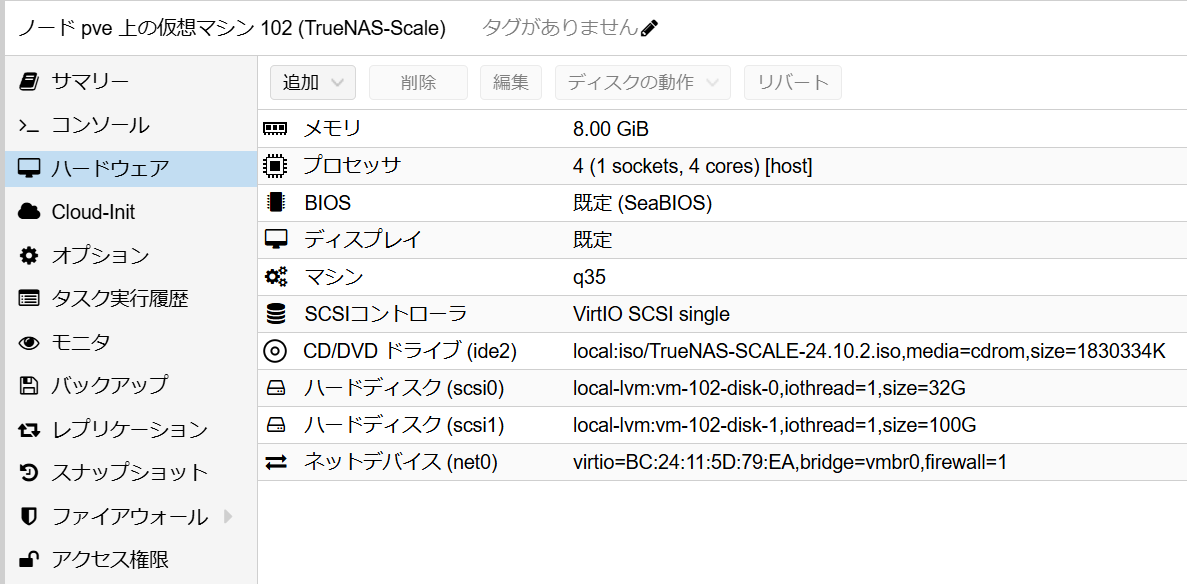Viewport: 1187px width, 584px height.
Task: Click the SCSIコントローラ row label
Action: [x=385, y=314]
